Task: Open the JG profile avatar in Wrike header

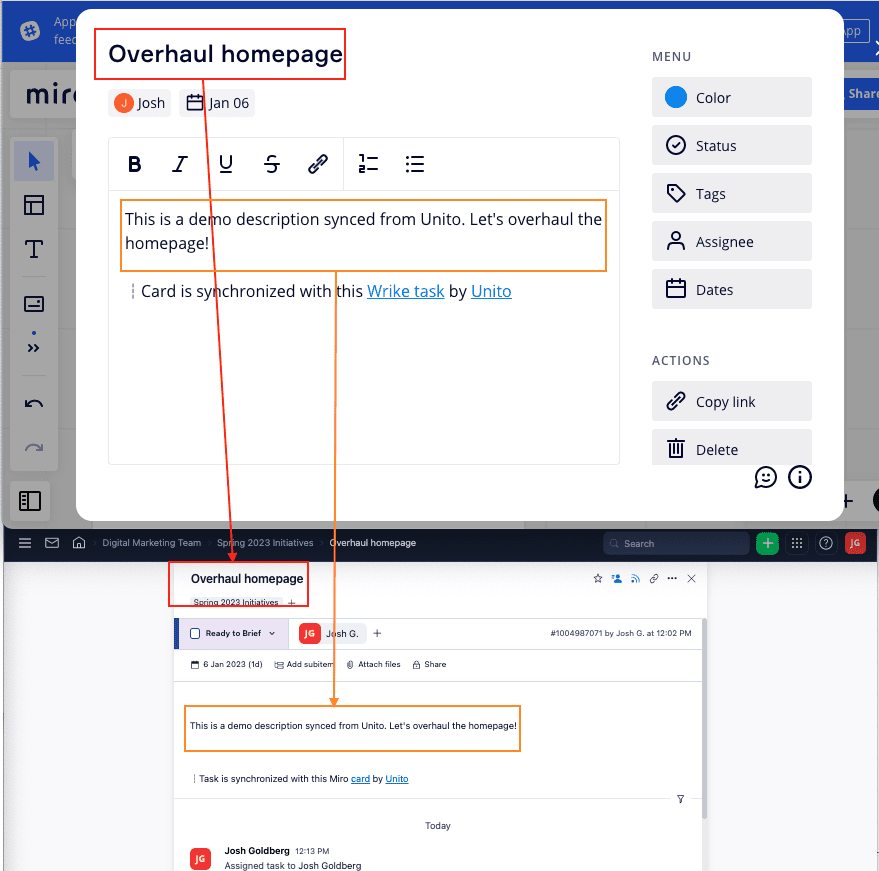Action: [855, 543]
